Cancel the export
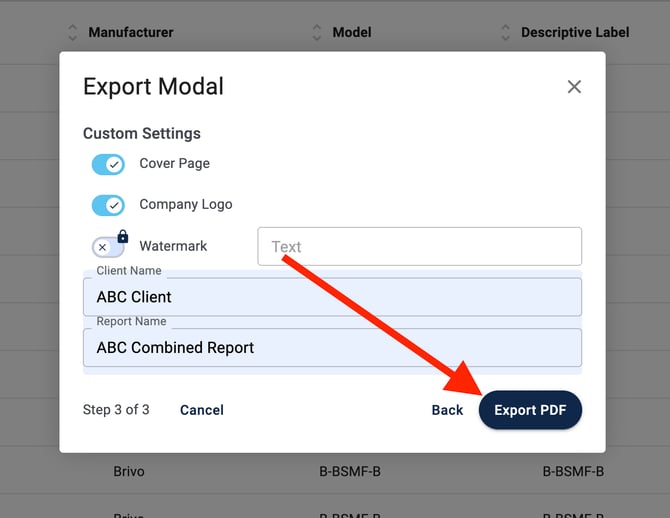The image size is (670, 518). tap(202, 410)
